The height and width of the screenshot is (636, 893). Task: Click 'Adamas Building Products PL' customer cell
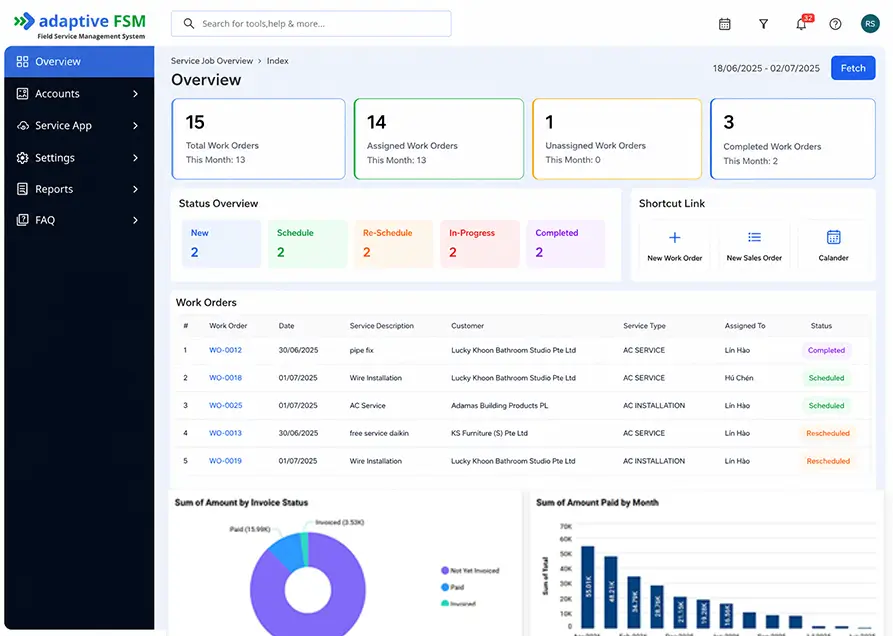coord(499,405)
